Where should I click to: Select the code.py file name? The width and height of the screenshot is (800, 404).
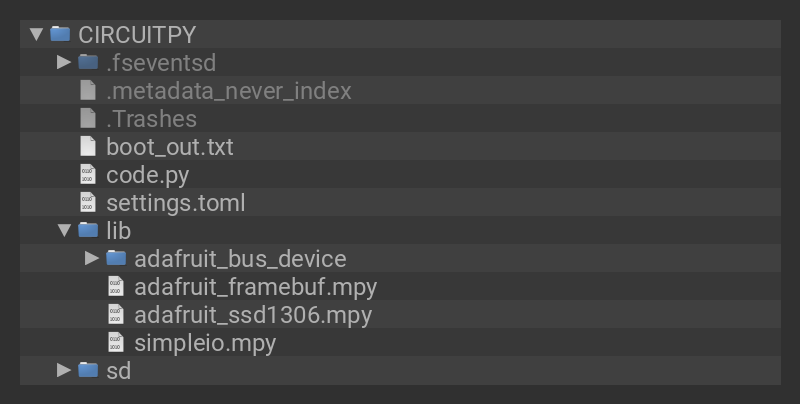(x=147, y=175)
